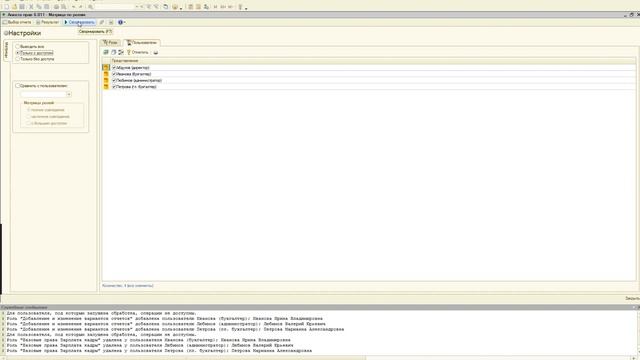The width and height of the screenshot is (640, 360).
Task: Select the 'Только с доступом' radio button
Action: (x=18, y=53)
